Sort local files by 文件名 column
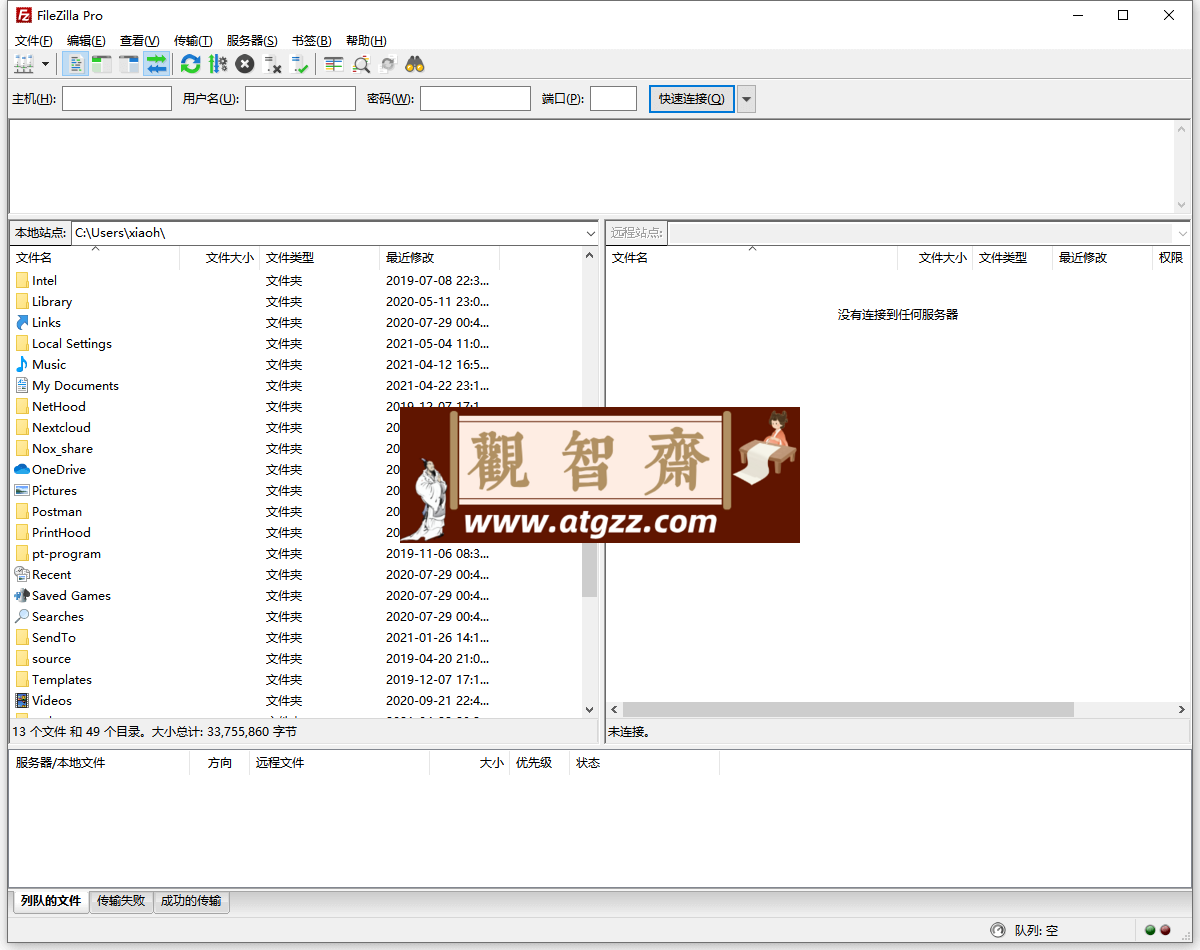The width and height of the screenshot is (1200, 950). coord(95,257)
